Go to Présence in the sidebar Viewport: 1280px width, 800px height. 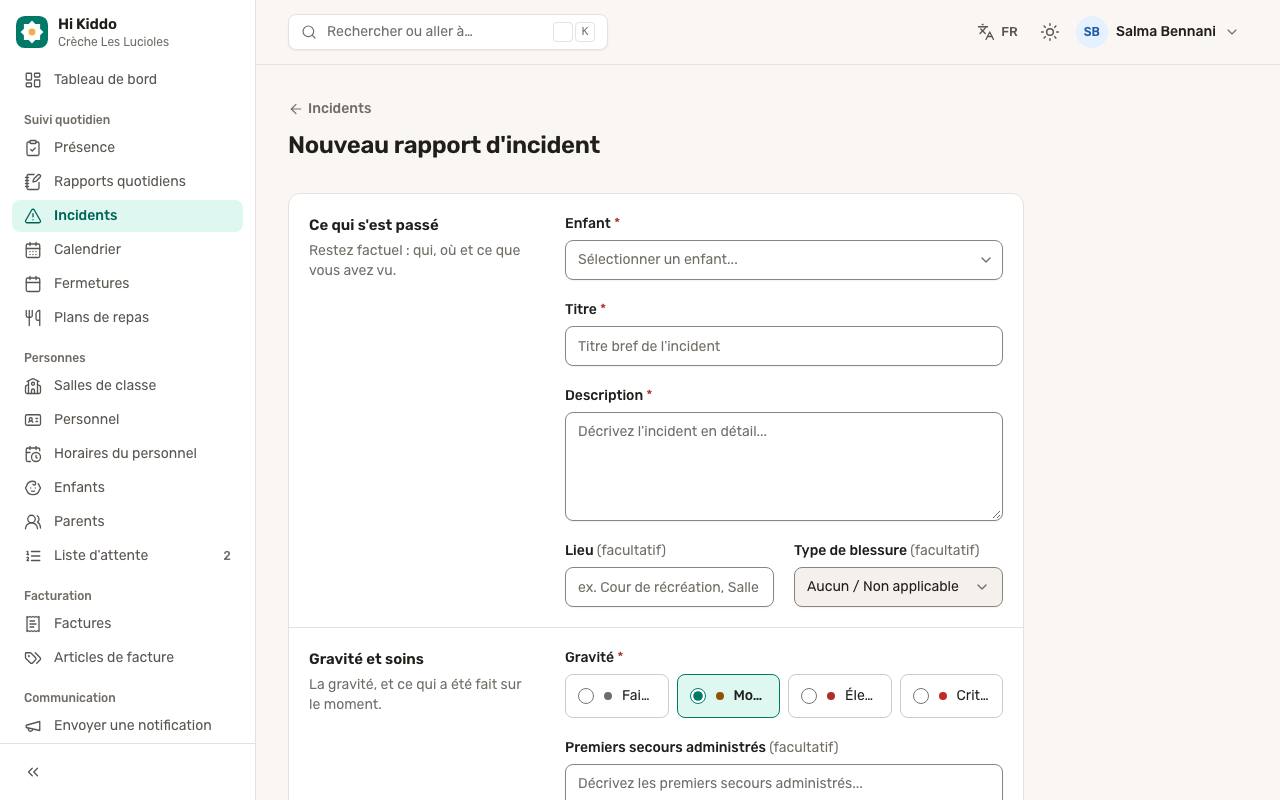[127, 148]
